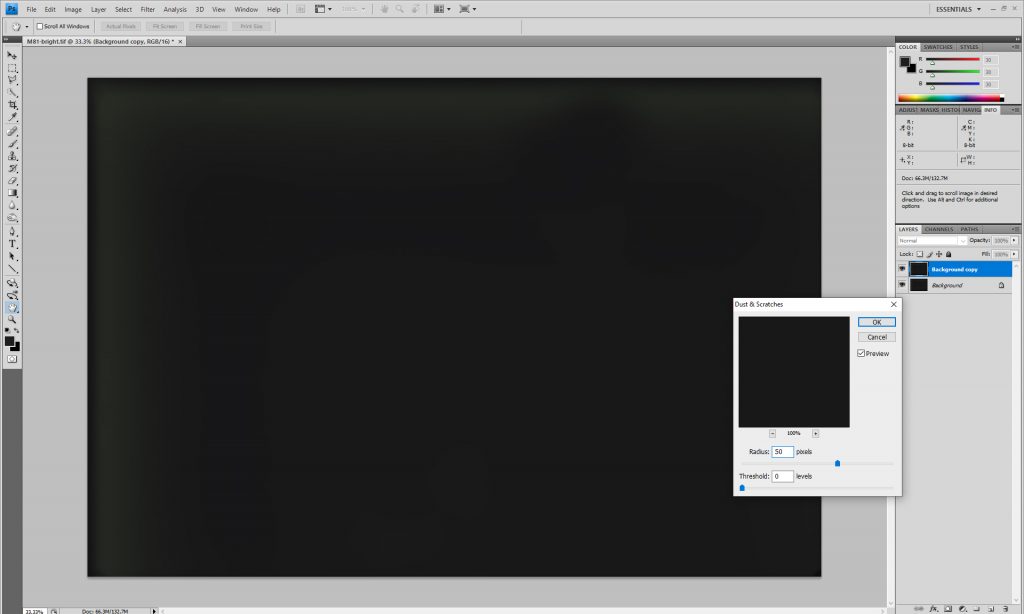Select the Eraser tool
1024x614 pixels.
[12, 181]
